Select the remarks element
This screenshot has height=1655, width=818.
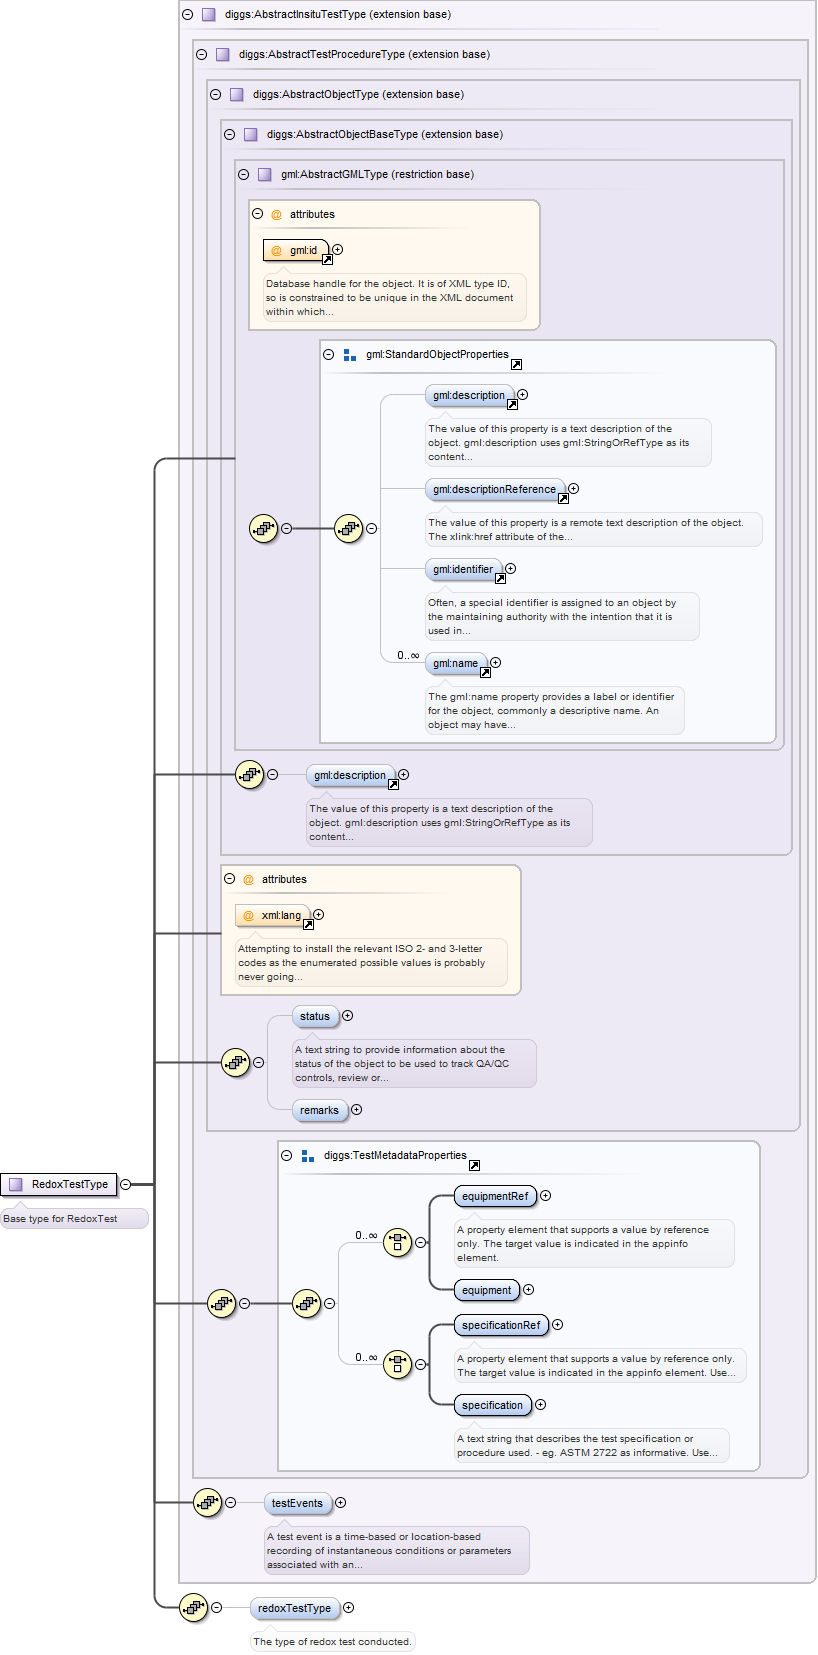tap(319, 1110)
